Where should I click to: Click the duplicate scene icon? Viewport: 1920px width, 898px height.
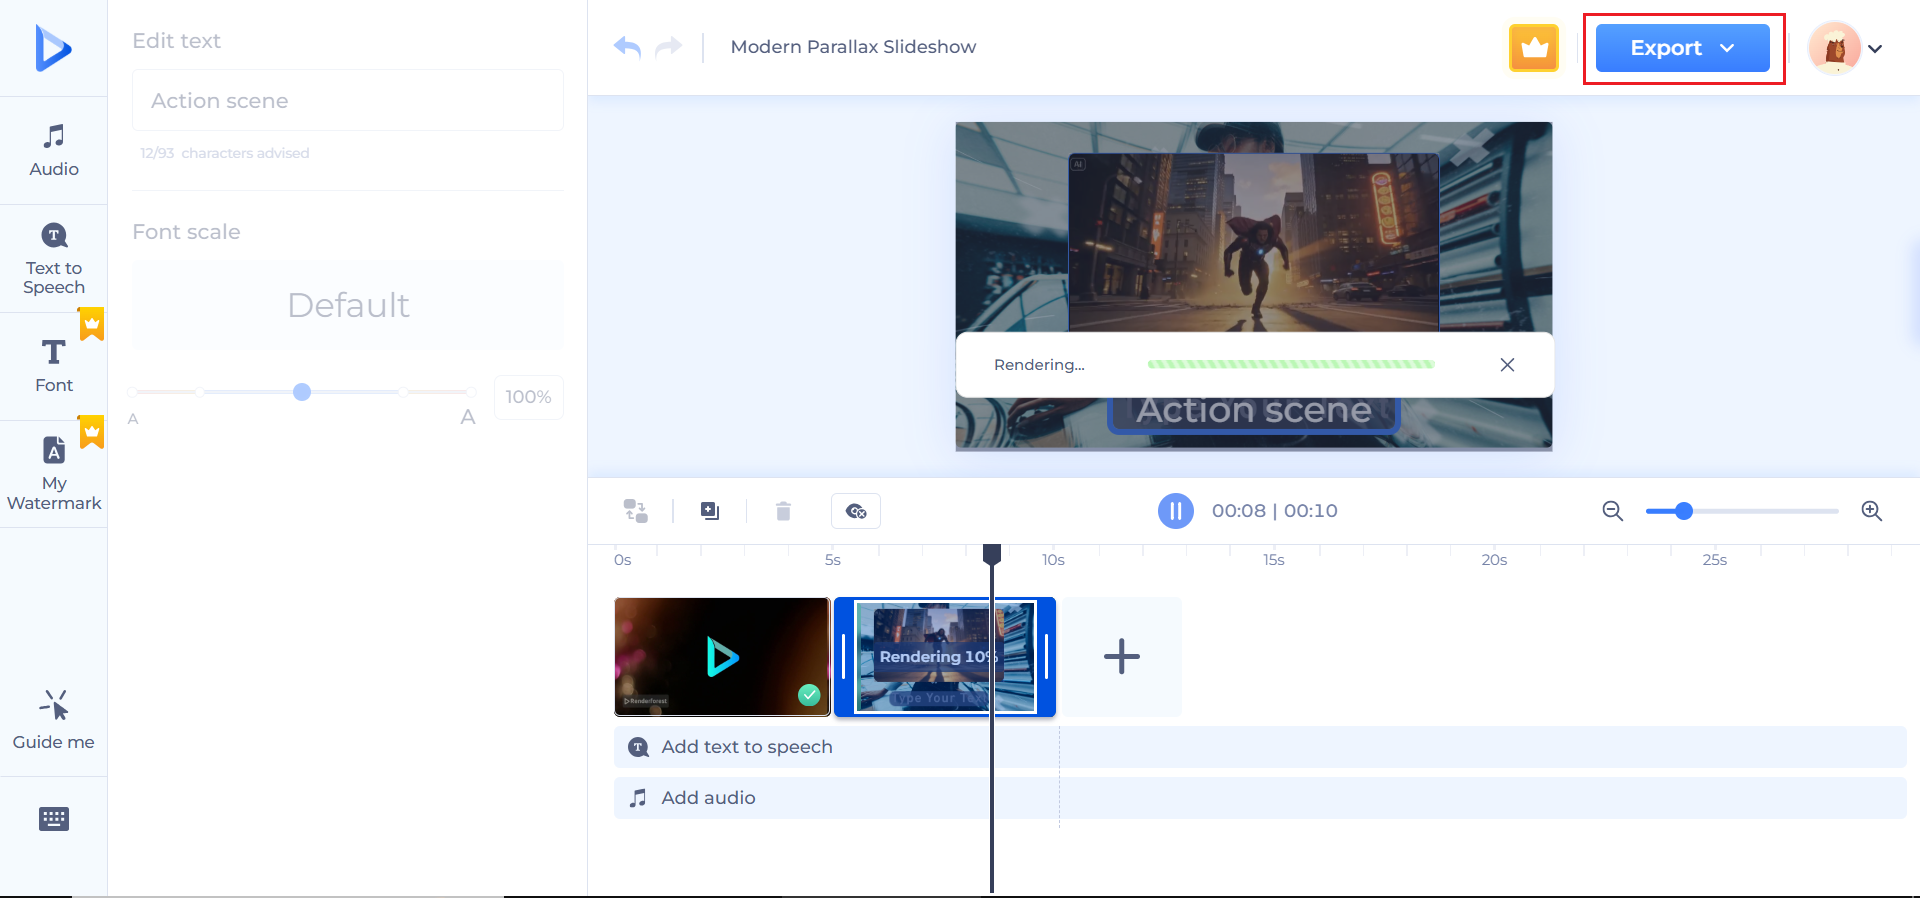pyautogui.click(x=710, y=511)
